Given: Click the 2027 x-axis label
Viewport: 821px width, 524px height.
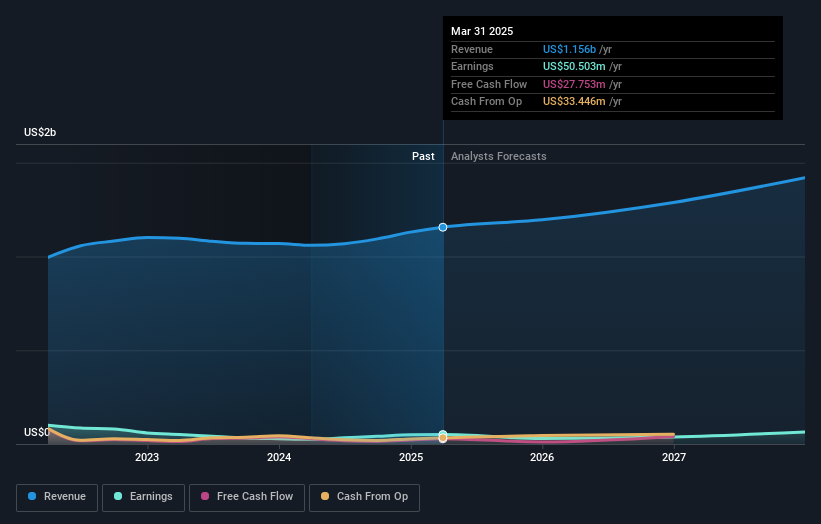Looking at the screenshot, I should pyautogui.click(x=674, y=457).
